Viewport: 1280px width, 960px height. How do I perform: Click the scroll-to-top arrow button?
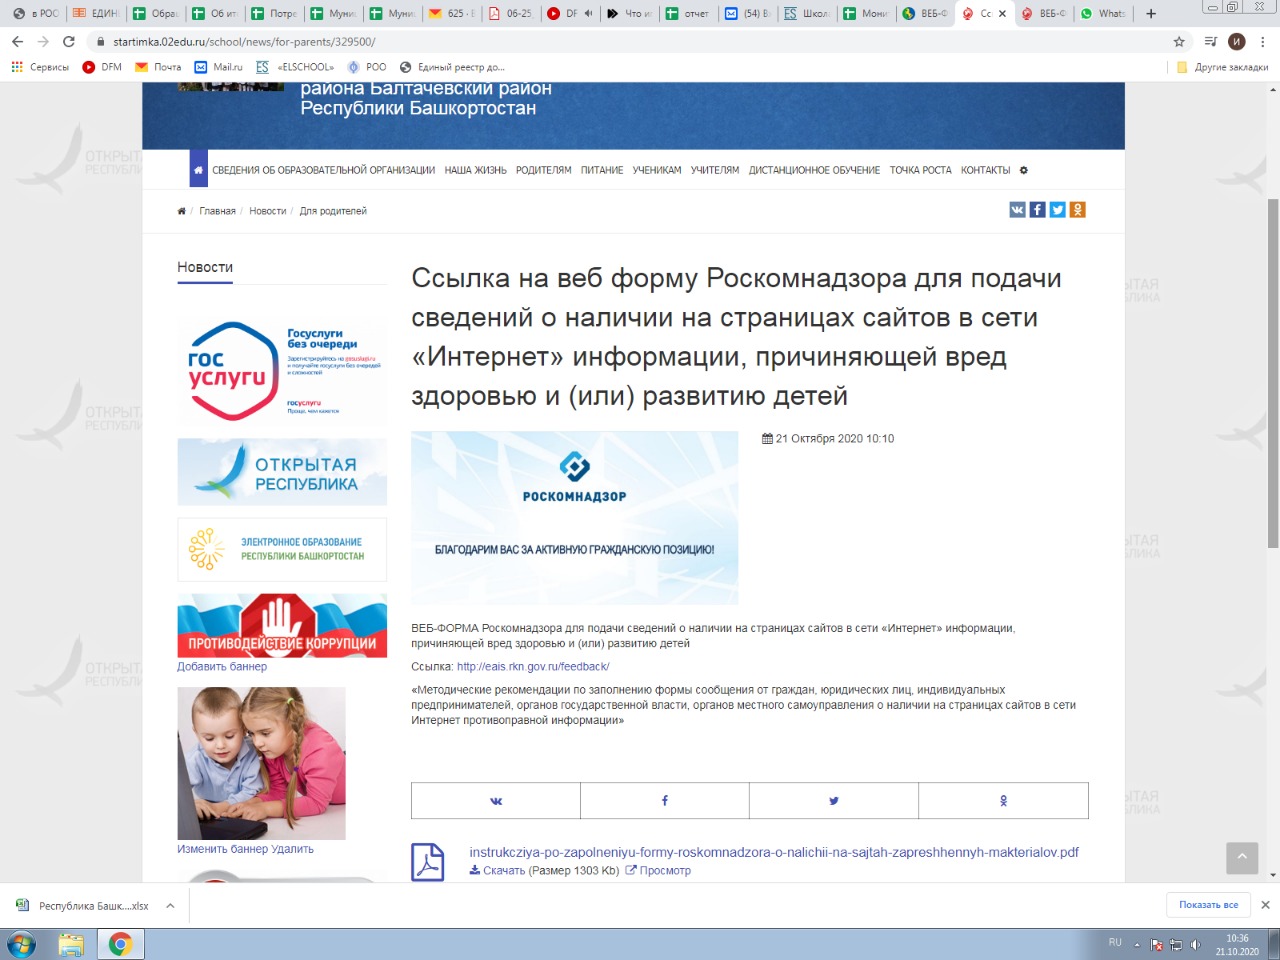point(1242,857)
